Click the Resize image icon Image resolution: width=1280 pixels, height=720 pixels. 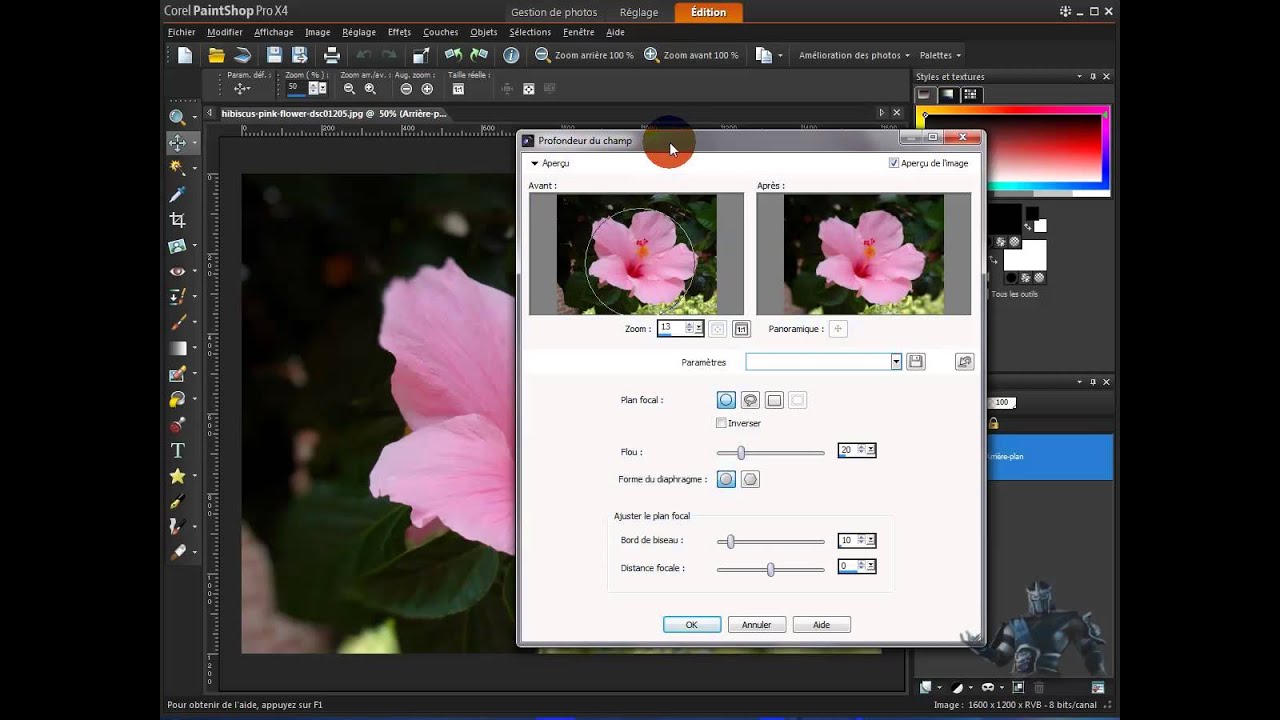[421, 56]
